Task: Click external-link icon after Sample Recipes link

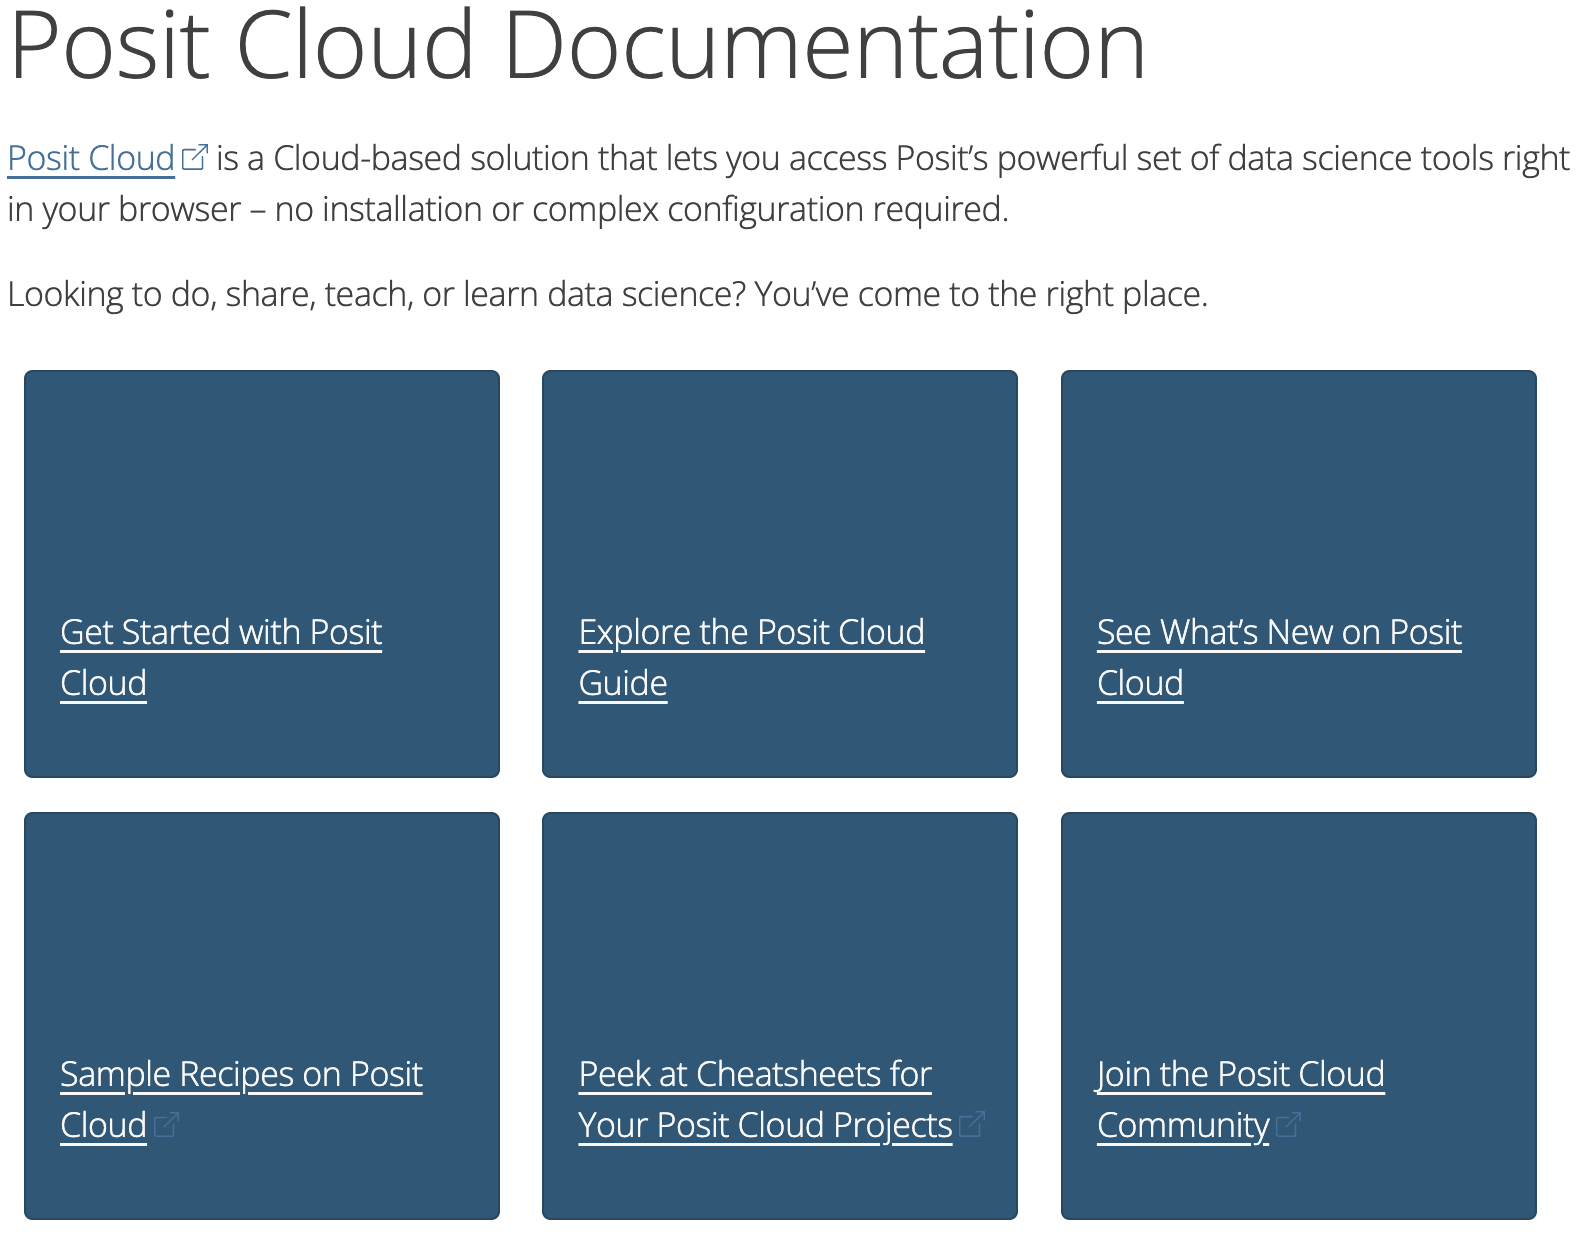Action: coord(166,1125)
